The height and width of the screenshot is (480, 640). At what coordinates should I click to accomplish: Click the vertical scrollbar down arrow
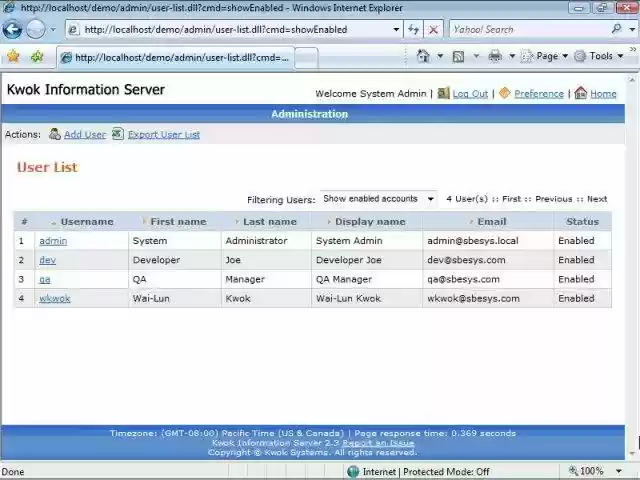point(632,454)
